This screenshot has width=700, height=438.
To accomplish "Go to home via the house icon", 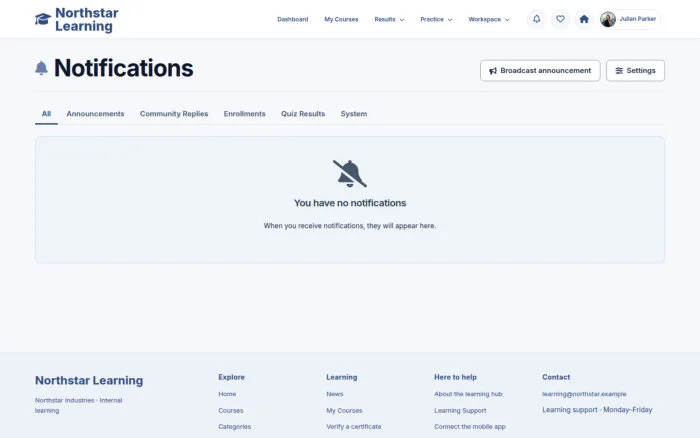I will click(x=584, y=19).
